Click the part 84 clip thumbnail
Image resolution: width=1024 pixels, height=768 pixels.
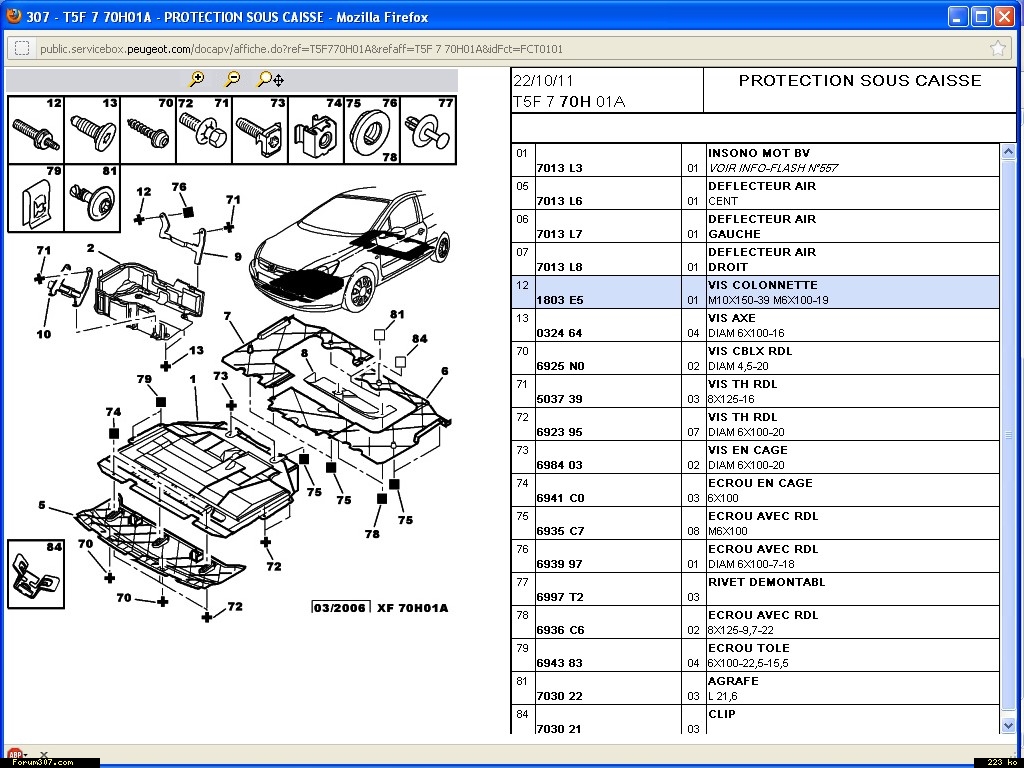coord(36,574)
